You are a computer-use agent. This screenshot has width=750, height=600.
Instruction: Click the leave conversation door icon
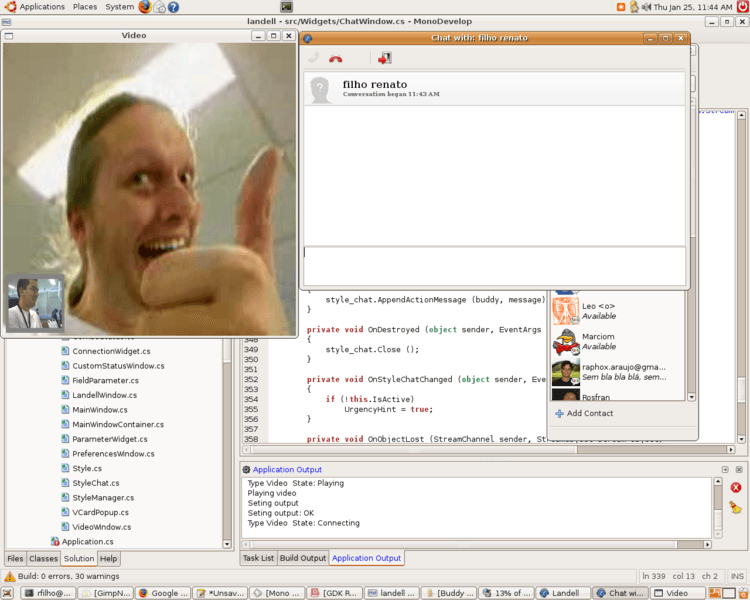click(384, 59)
